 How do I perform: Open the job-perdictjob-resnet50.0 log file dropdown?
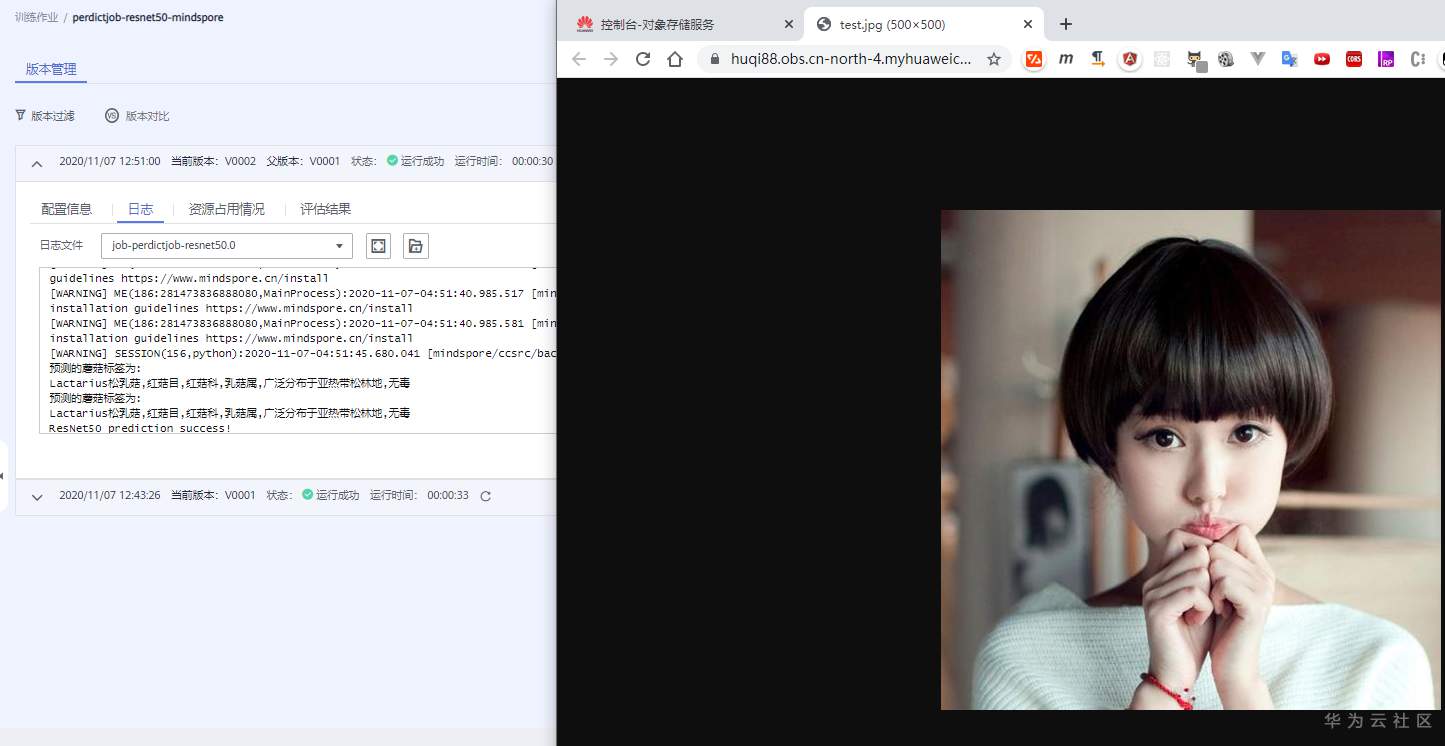tap(339, 245)
